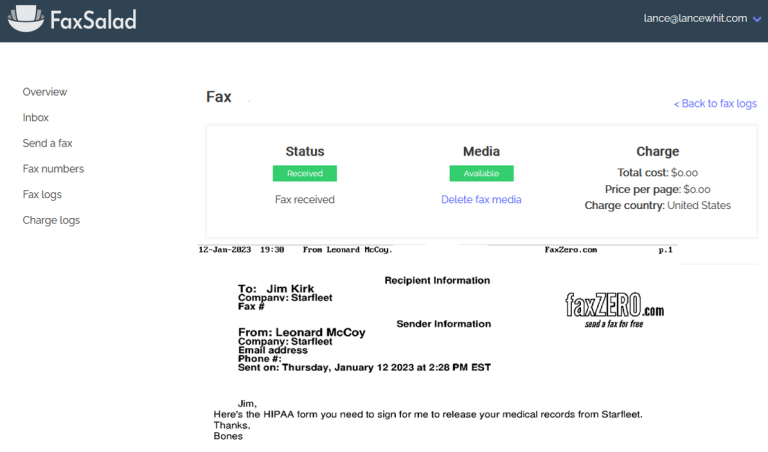The image size is (768, 452).
Task: Open Fax numbers in sidebar
Action: pos(53,169)
